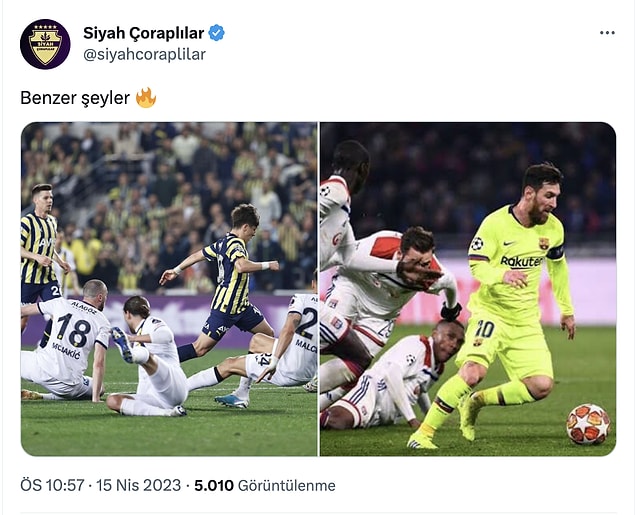This screenshot has width=635, height=515.
Task: Open the three-dot more options menu
Action: 607,33
